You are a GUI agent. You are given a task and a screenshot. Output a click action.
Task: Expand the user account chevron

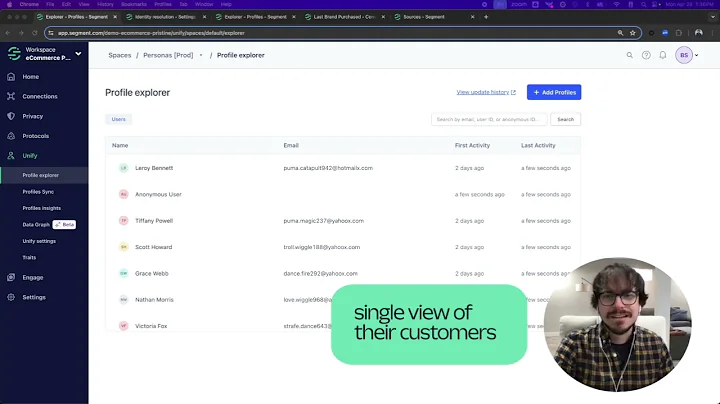(x=697, y=55)
